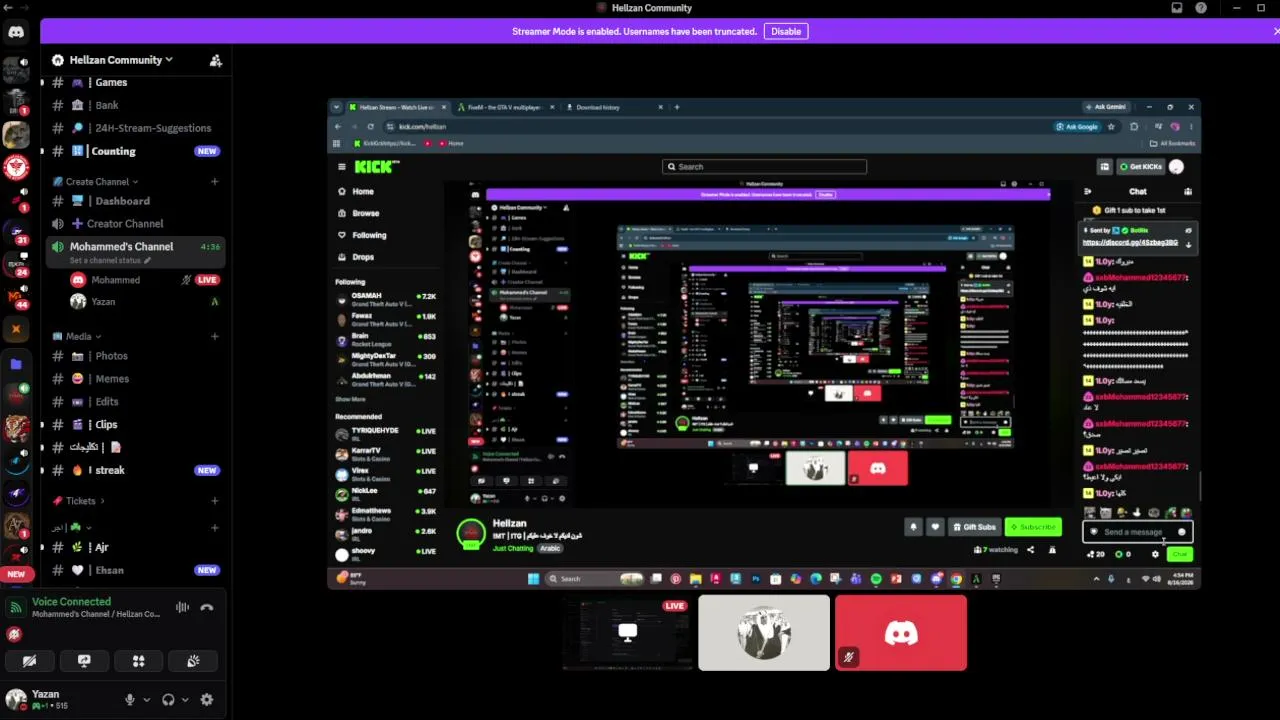Open Discord user settings gear
This screenshot has height=720, width=1280.
207,700
